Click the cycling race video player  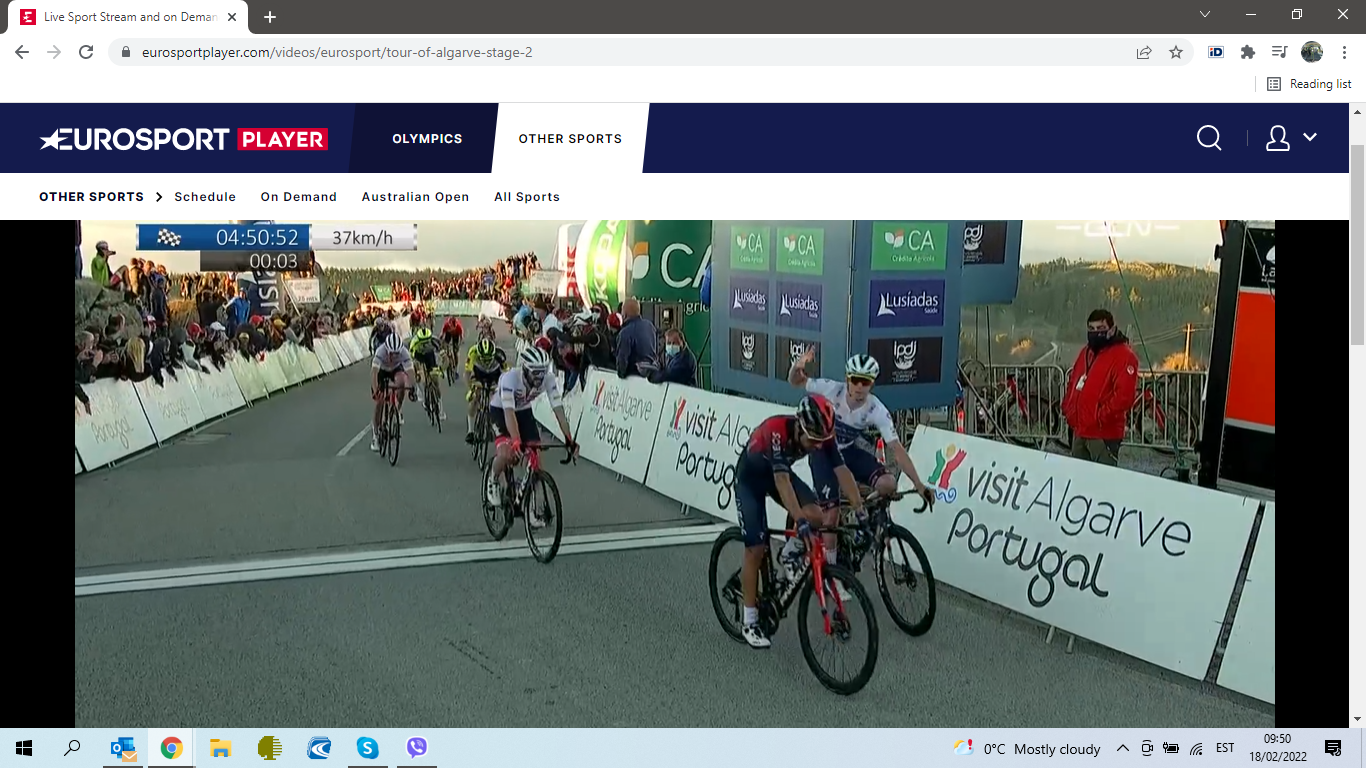point(674,470)
